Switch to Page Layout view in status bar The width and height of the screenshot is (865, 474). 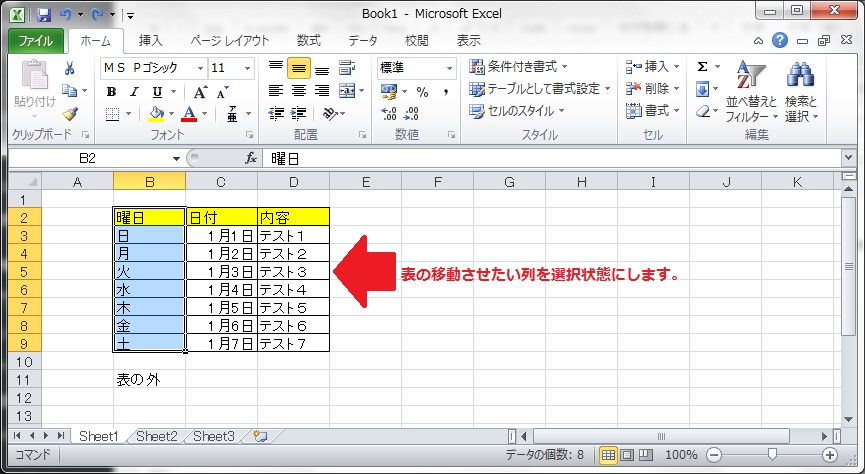627,455
